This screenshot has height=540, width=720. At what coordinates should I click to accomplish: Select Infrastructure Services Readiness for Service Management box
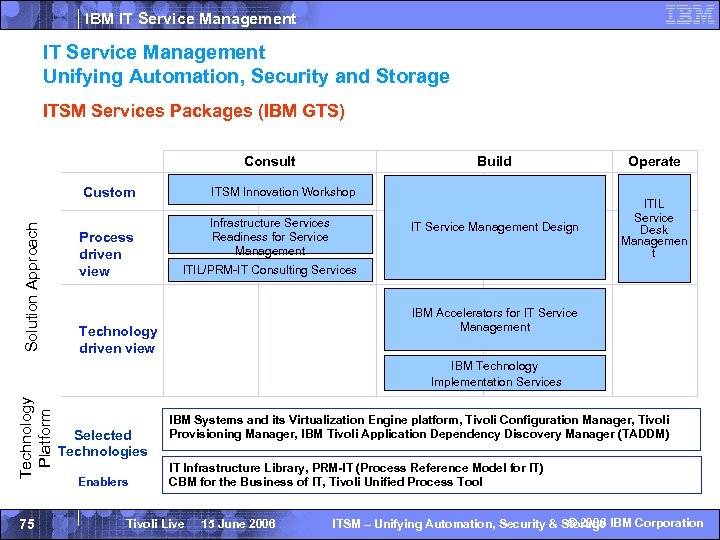[x=270, y=235]
